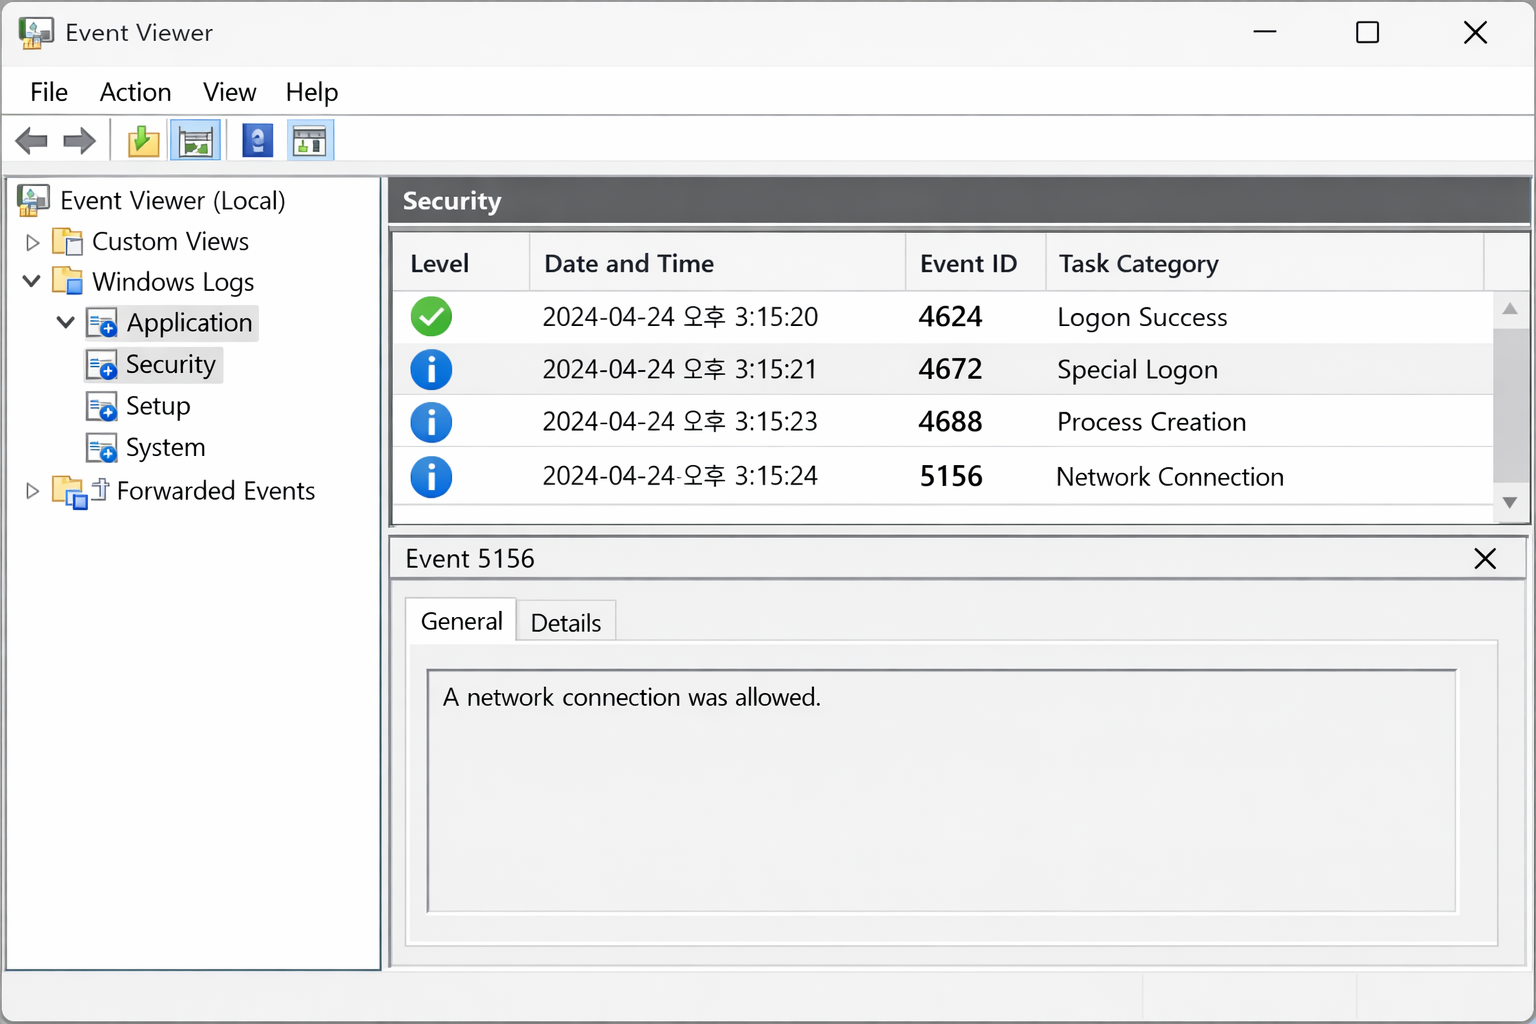This screenshot has width=1536, height=1024.
Task: Click the event list scroll down arrow
Action: point(1510,503)
